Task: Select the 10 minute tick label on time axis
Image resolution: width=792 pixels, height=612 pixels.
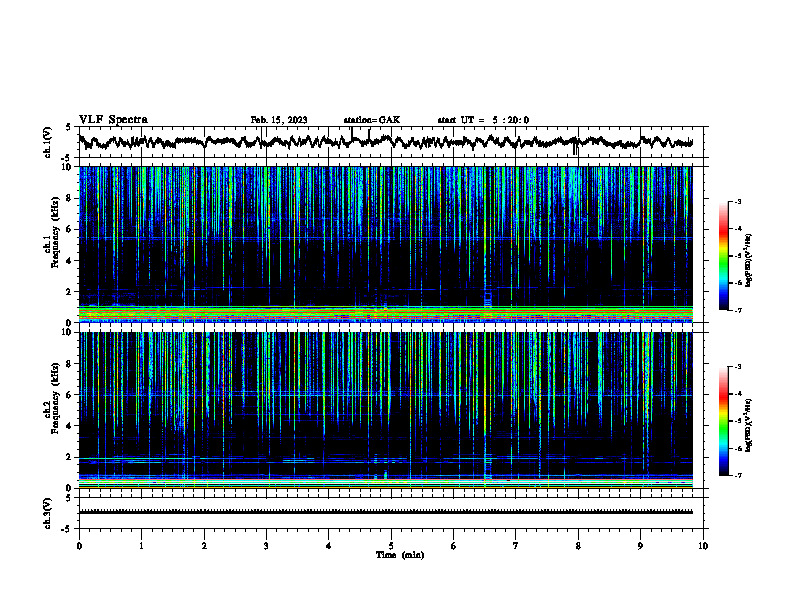Action: point(703,546)
